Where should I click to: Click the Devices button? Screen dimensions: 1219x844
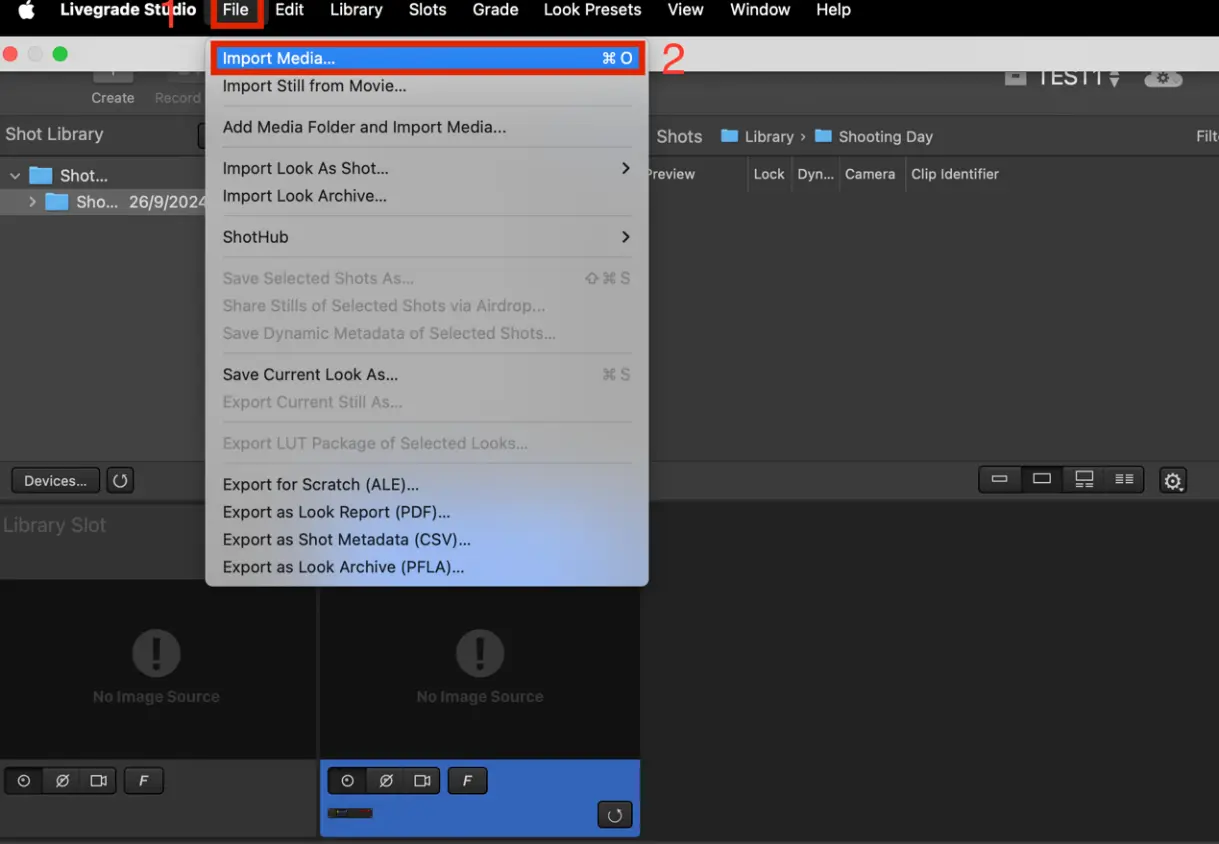(55, 481)
